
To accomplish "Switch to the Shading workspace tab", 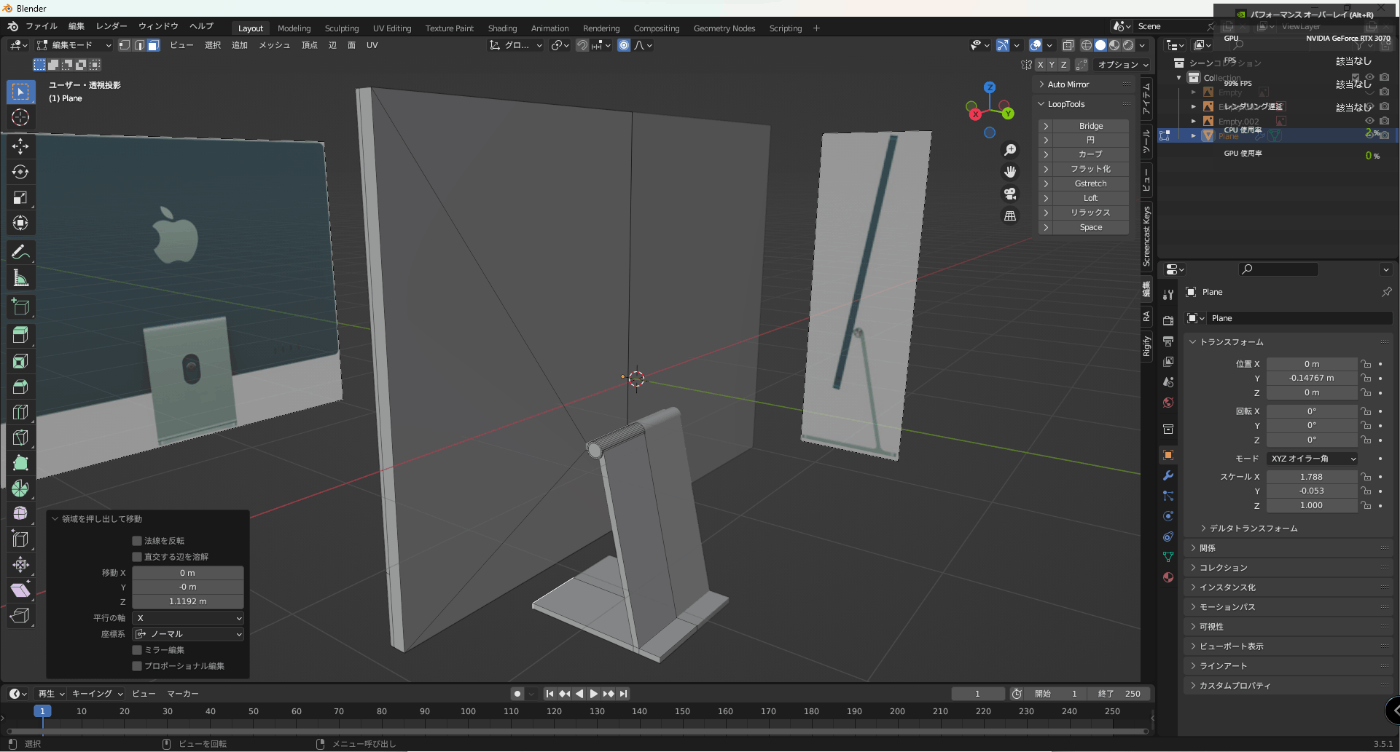I will (503, 28).
